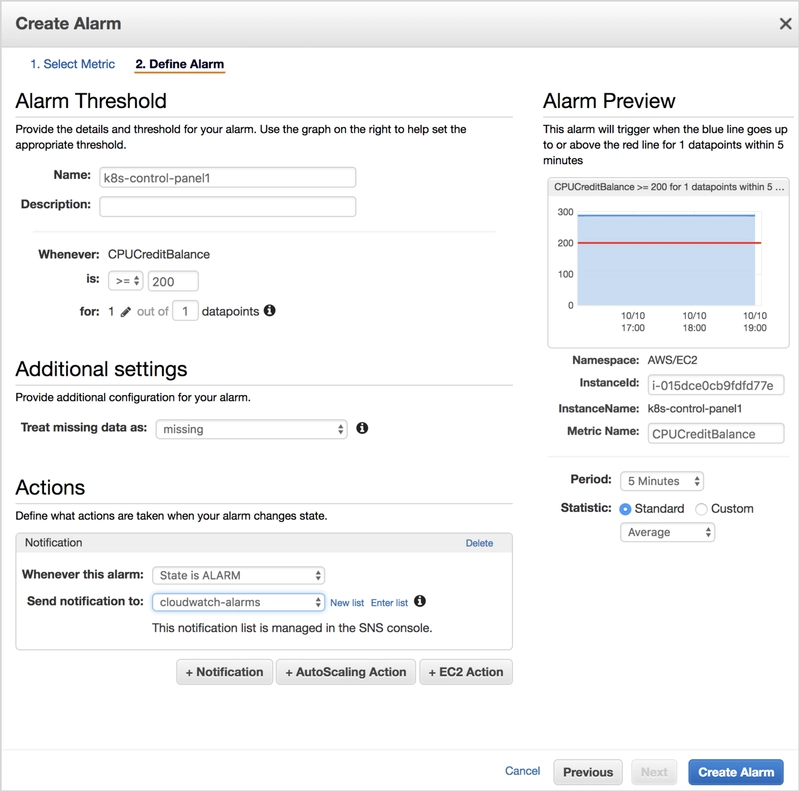Expand the State is ALARM dropdown
The width and height of the screenshot is (800, 792).
pyautogui.click(x=239, y=575)
